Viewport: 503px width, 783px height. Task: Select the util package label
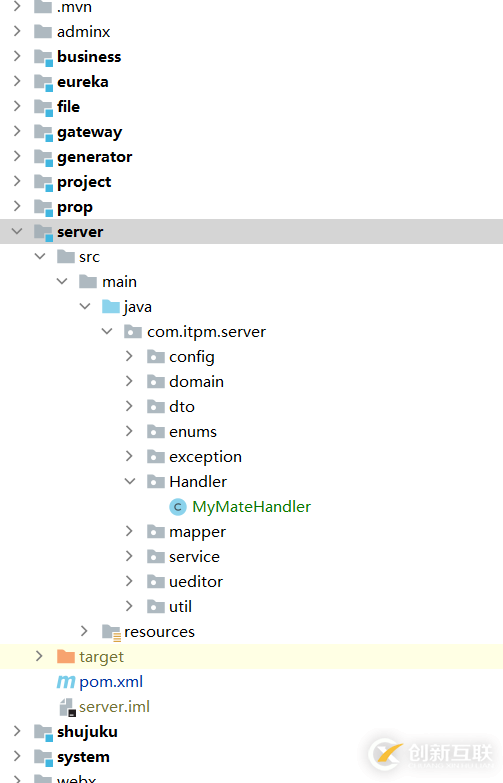(x=180, y=607)
